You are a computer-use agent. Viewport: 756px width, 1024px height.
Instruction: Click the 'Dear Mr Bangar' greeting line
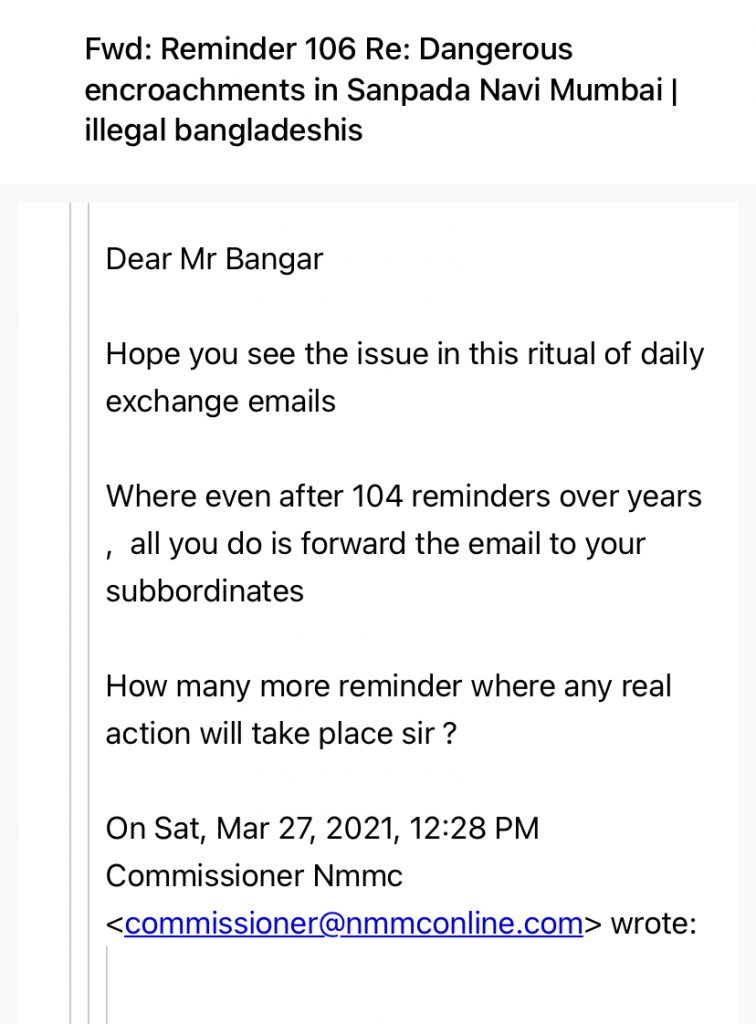click(214, 259)
